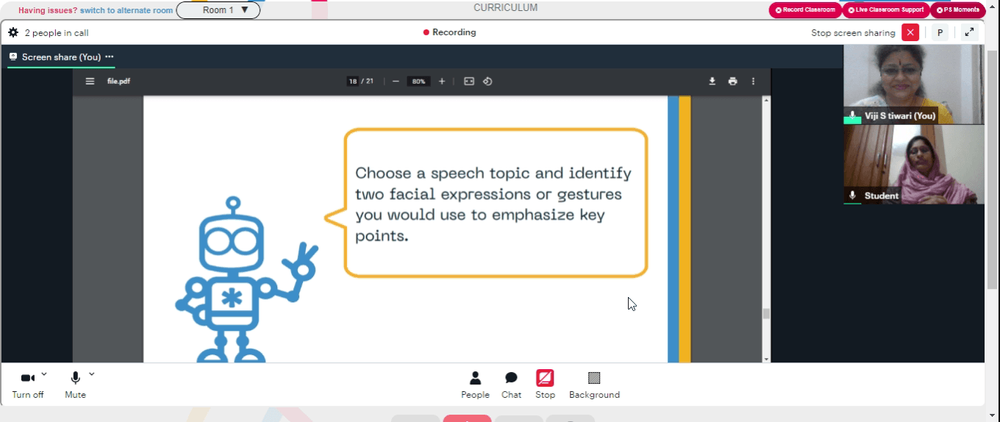The height and width of the screenshot is (422, 1000).
Task: Click the PS Moments button
Action: pyautogui.click(x=957, y=10)
